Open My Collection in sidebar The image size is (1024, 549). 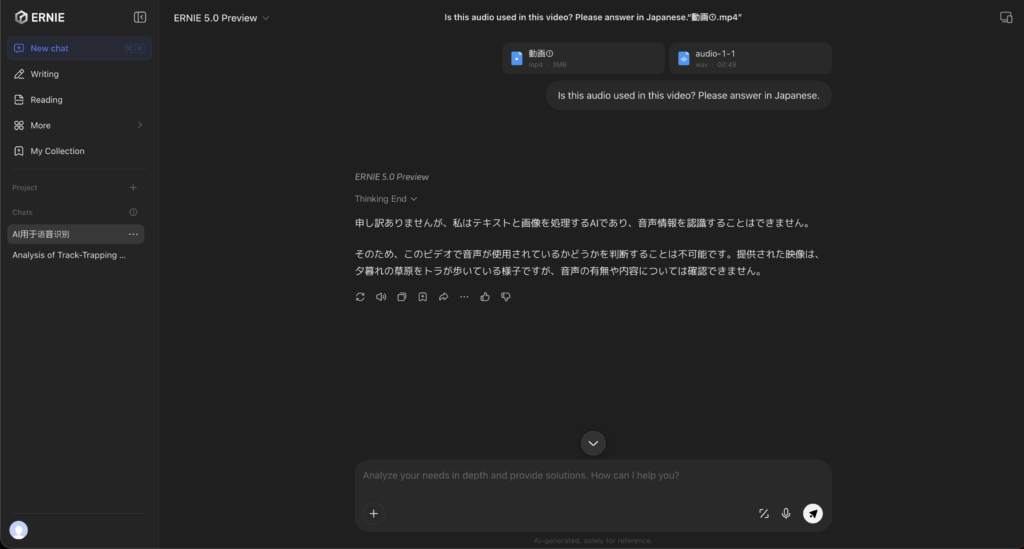[x=57, y=151]
